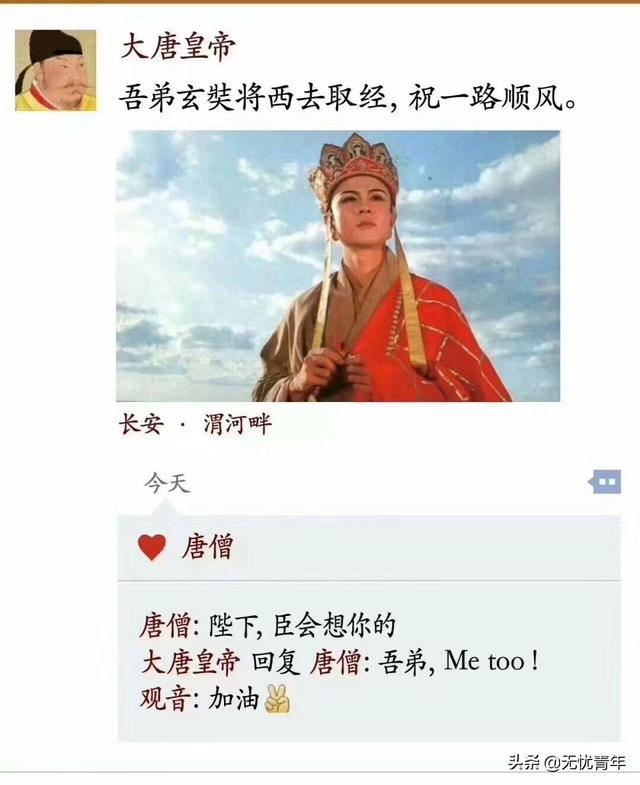Image resolution: width=640 pixels, height=785 pixels.
Task: Open poster name 大唐皇帝 at top
Action: [178, 48]
